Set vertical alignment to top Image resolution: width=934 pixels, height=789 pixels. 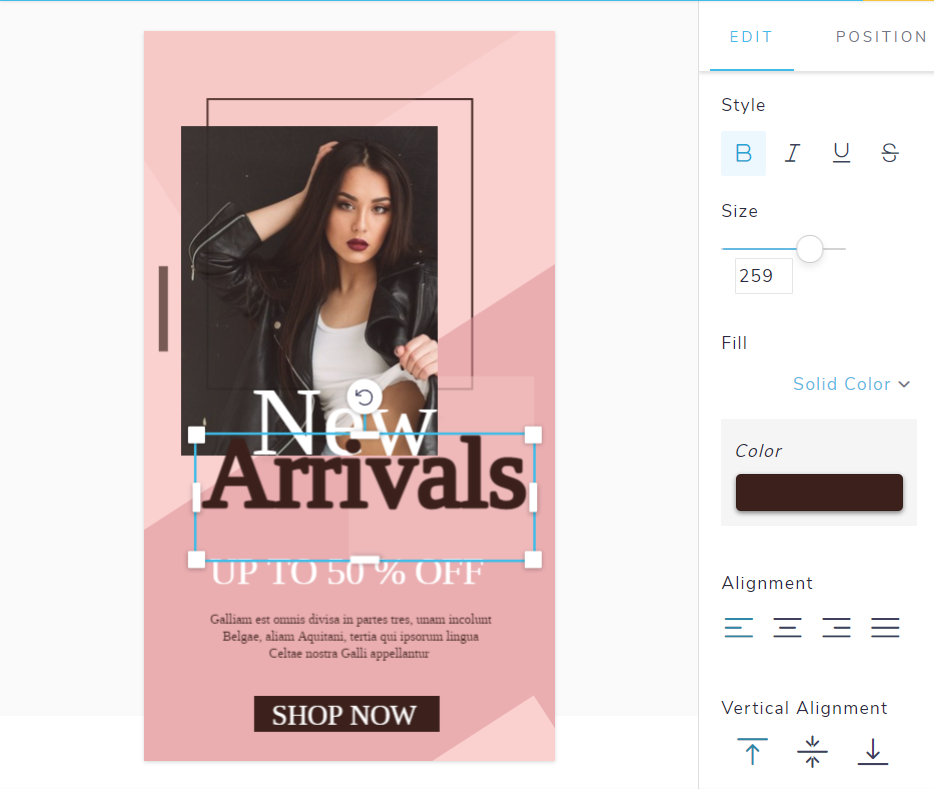(x=752, y=751)
